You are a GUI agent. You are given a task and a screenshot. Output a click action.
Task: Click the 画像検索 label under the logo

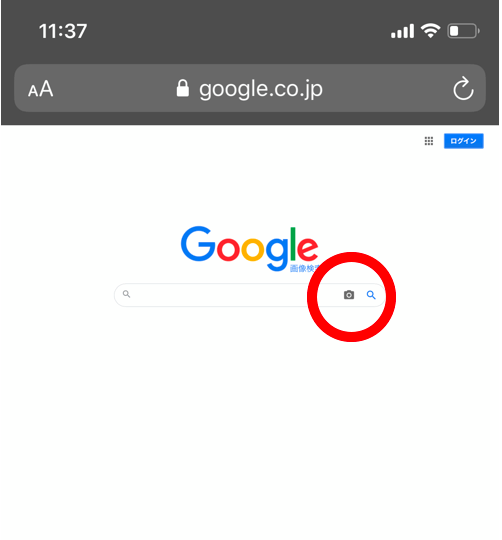click(x=305, y=268)
